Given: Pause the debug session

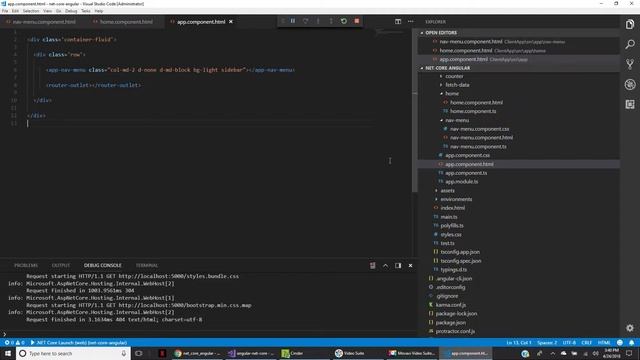Looking at the screenshot, I should tap(293, 21).
